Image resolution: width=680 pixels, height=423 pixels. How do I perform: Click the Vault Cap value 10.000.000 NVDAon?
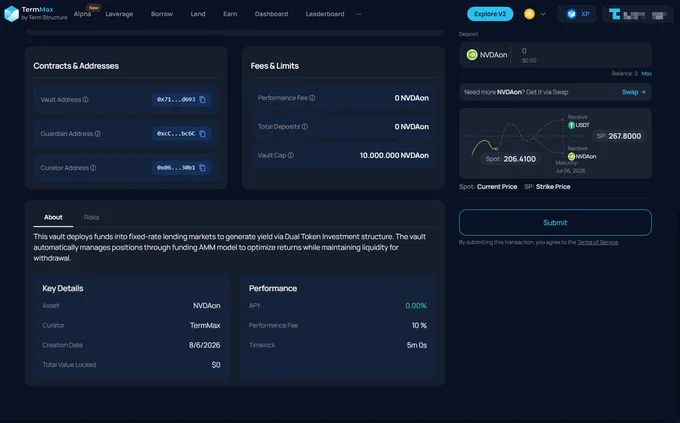[x=394, y=155]
